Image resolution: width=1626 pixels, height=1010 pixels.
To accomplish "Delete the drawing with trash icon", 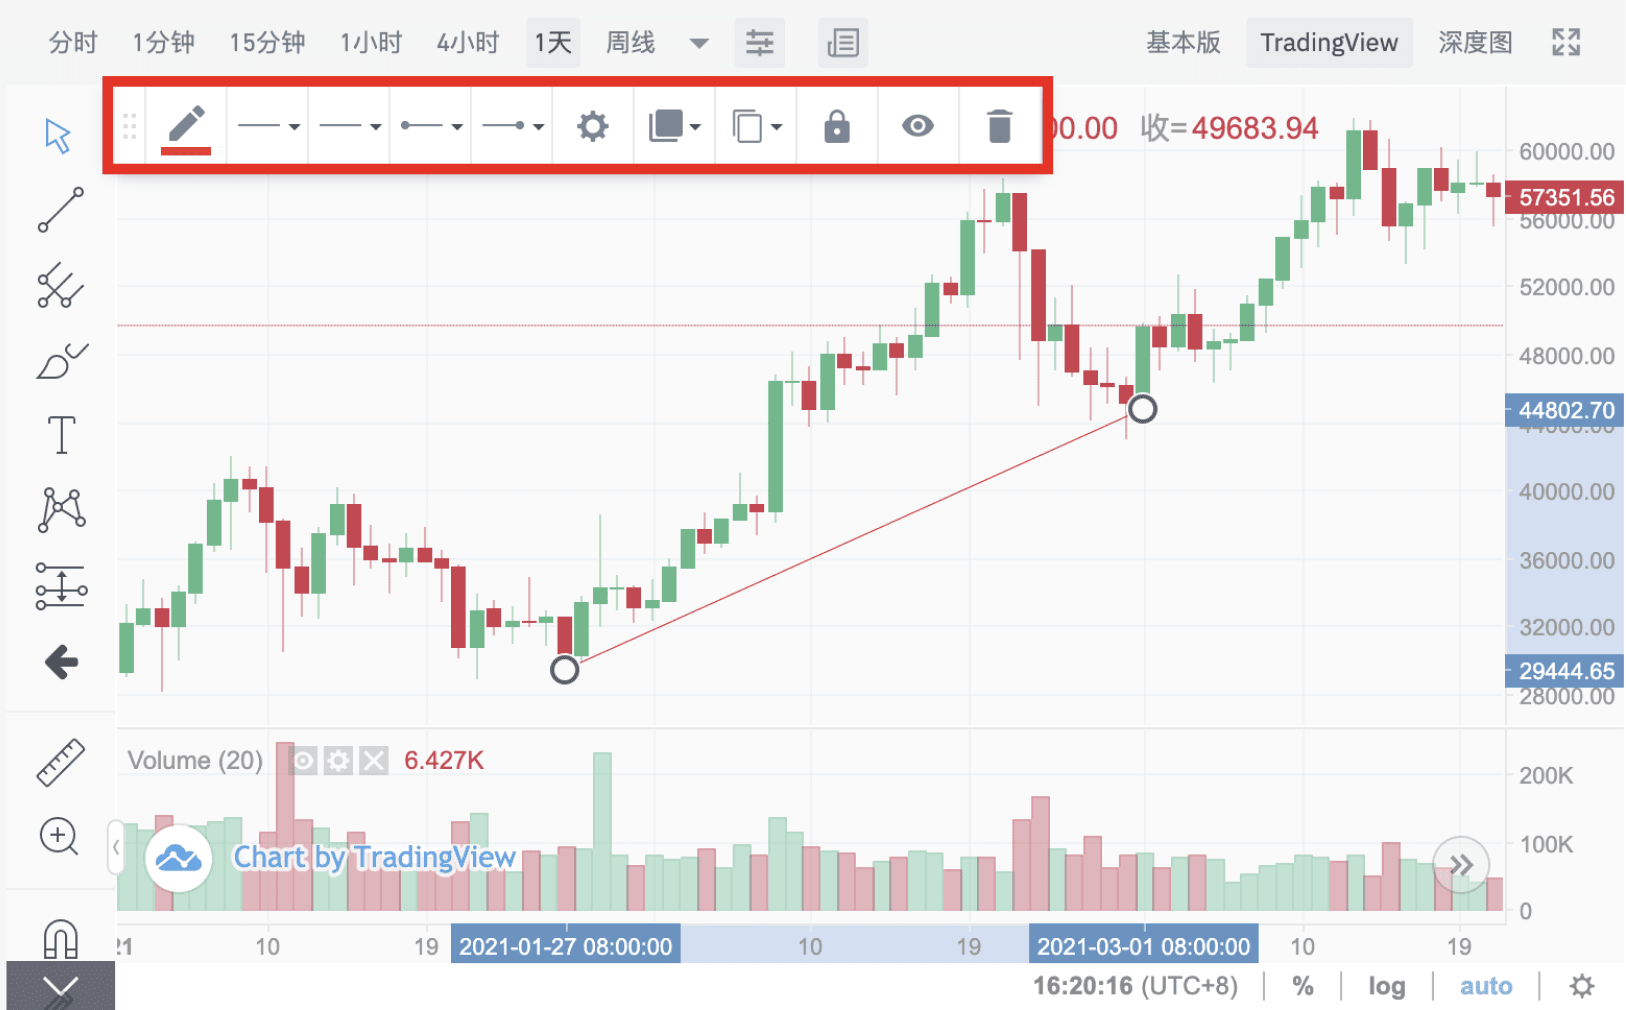I will pos(999,127).
